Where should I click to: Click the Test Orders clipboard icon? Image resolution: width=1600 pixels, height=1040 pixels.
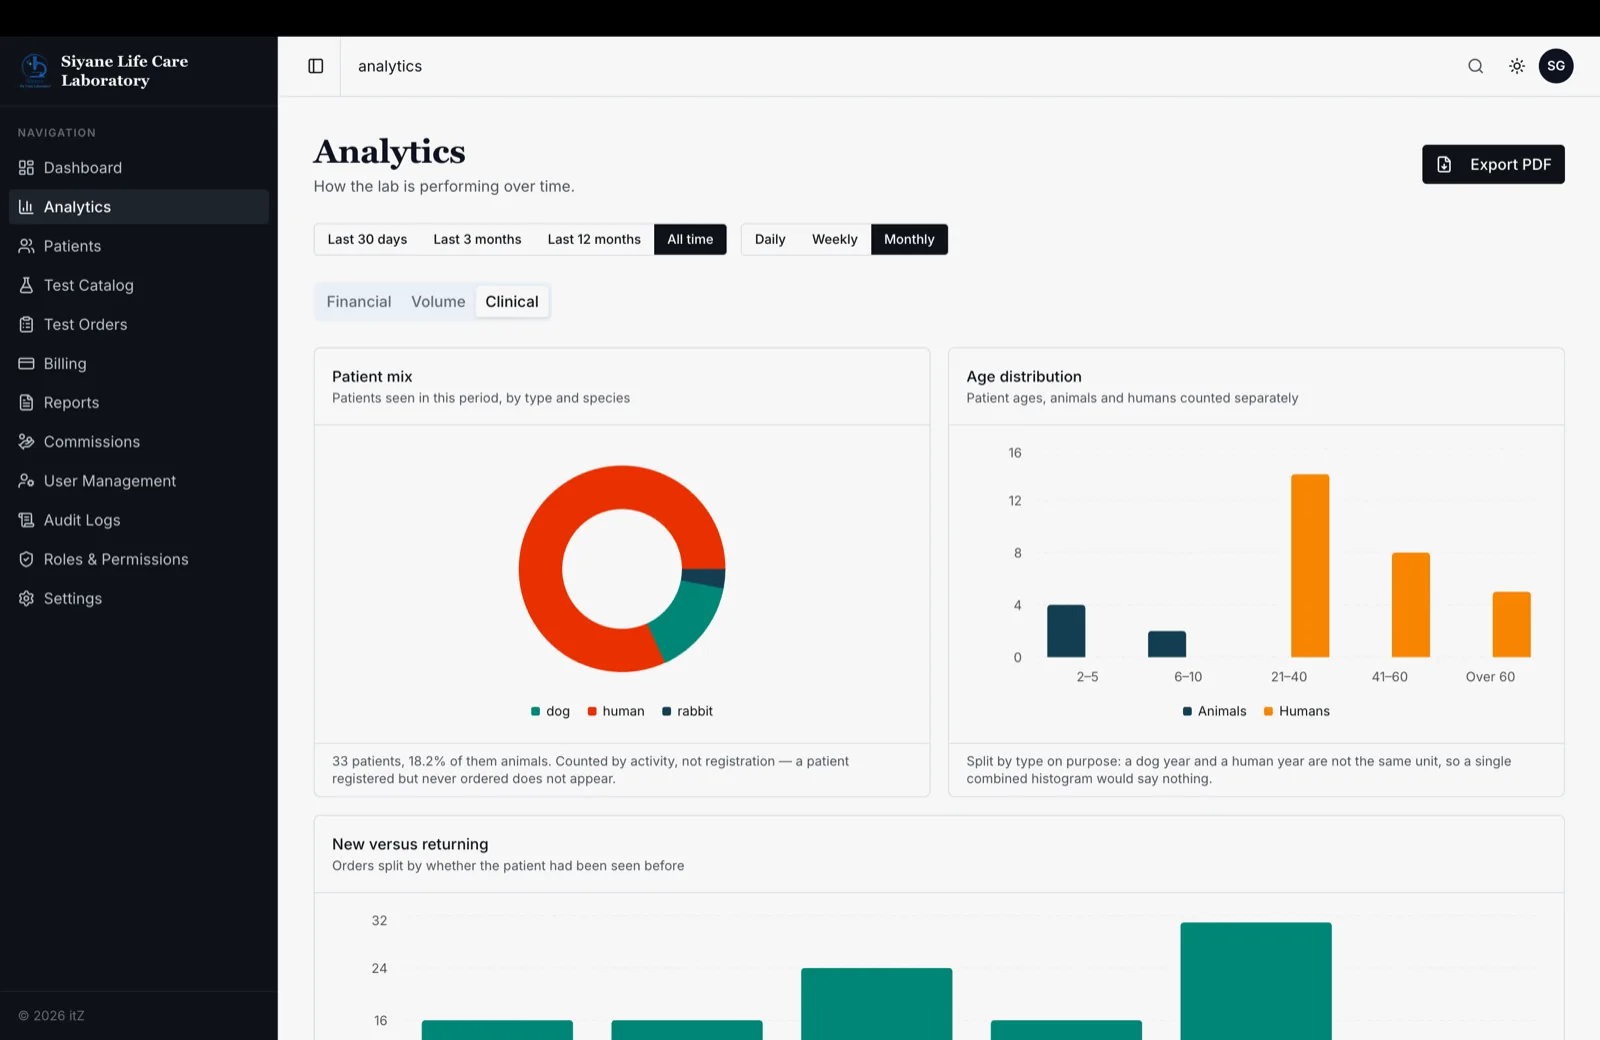[x=27, y=324]
